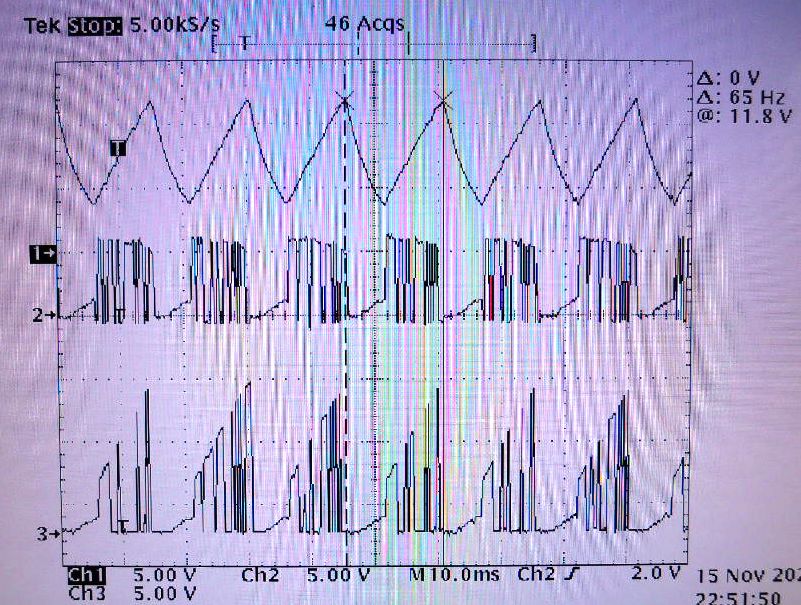This screenshot has width=801, height=605.
Task: Click the channel 1 ground marker
Action: click(x=43, y=253)
